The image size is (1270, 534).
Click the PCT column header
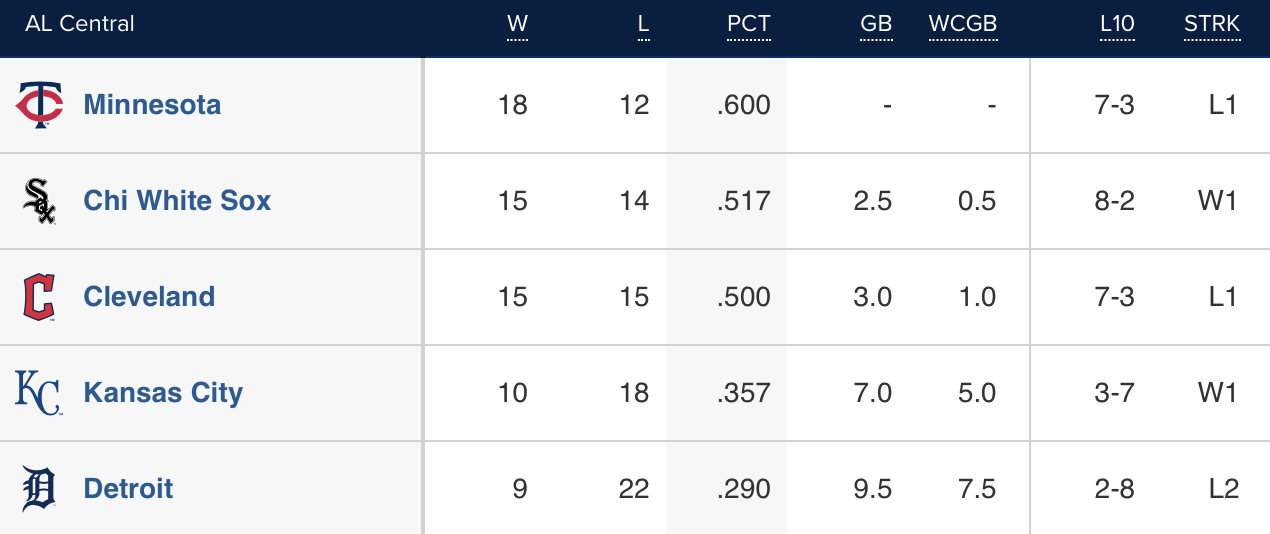[x=749, y=24]
